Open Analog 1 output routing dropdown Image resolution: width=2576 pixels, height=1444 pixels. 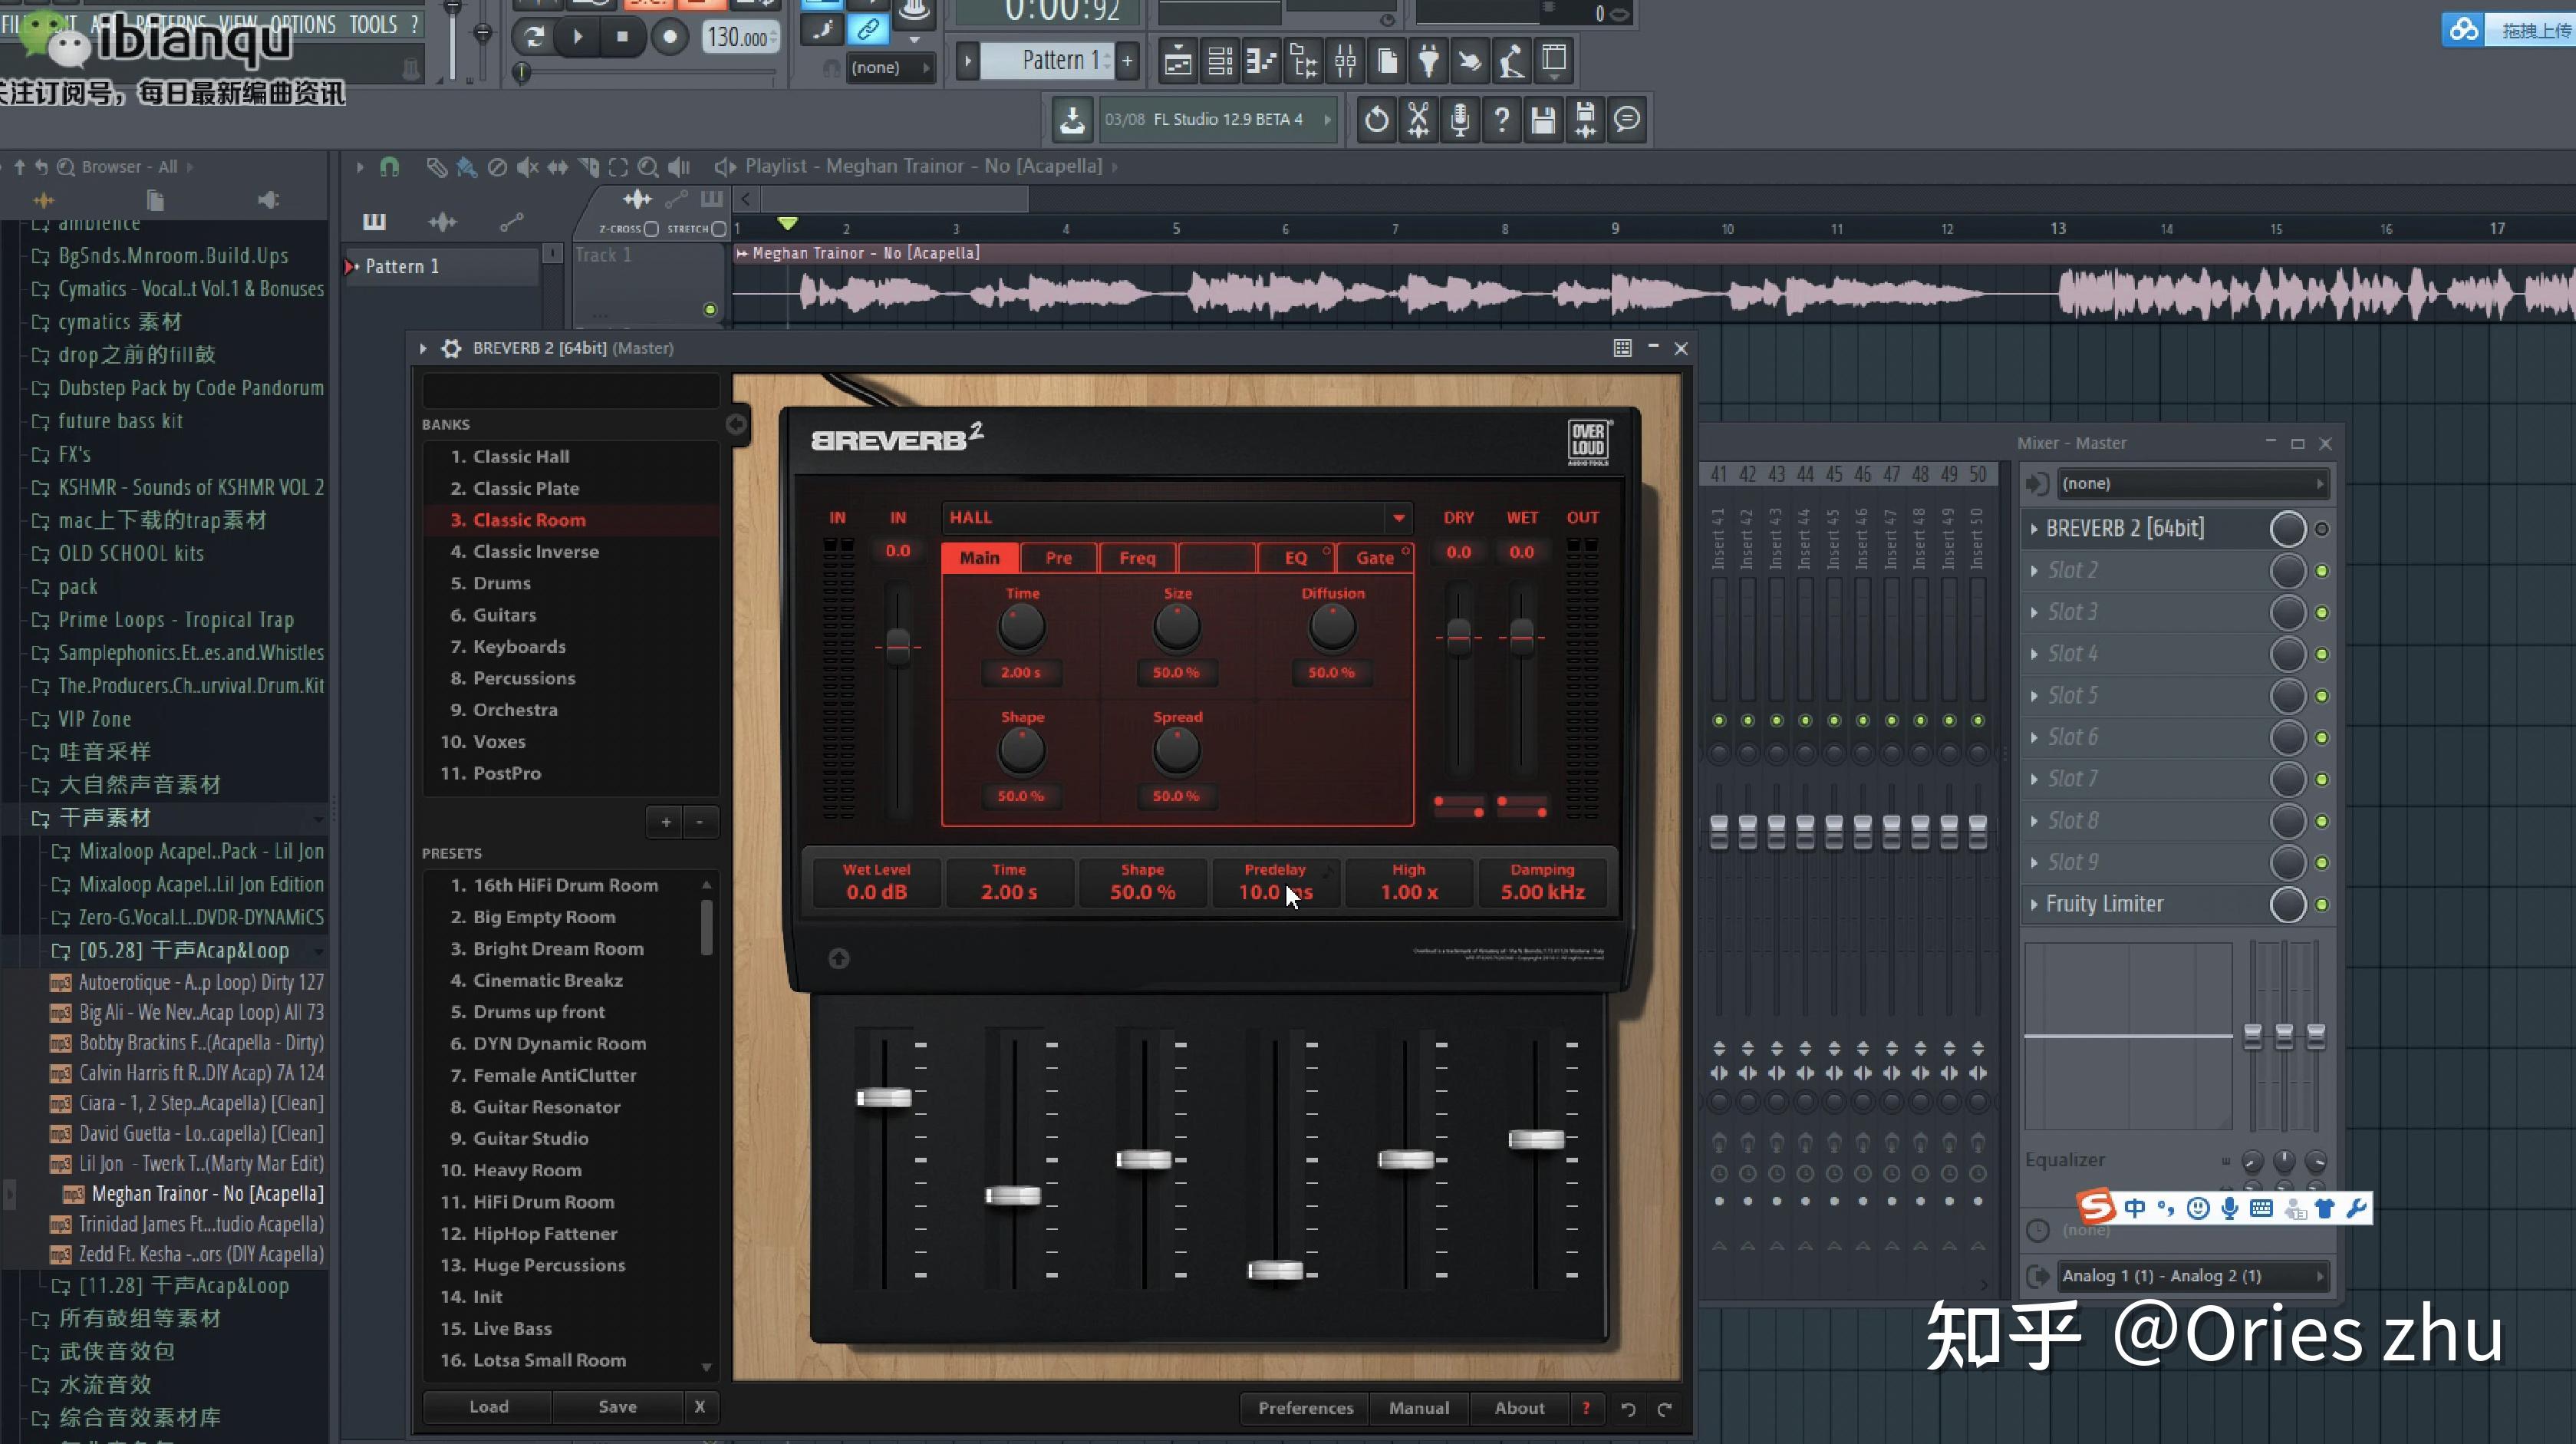2190,1276
